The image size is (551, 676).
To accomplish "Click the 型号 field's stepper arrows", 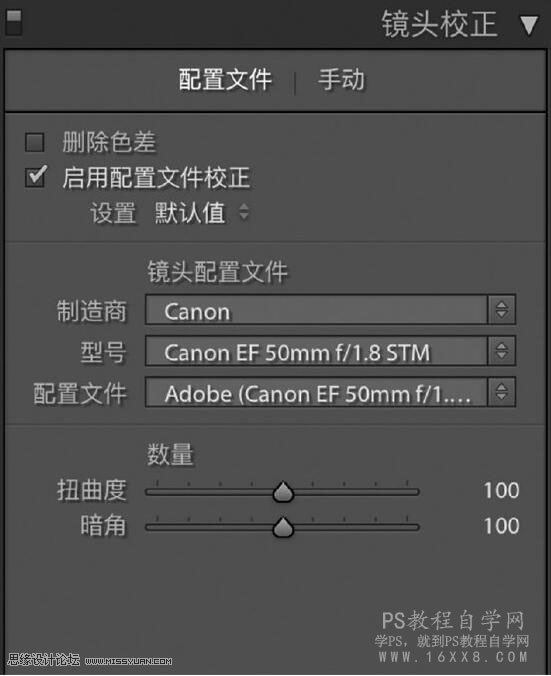I will click(x=501, y=351).
